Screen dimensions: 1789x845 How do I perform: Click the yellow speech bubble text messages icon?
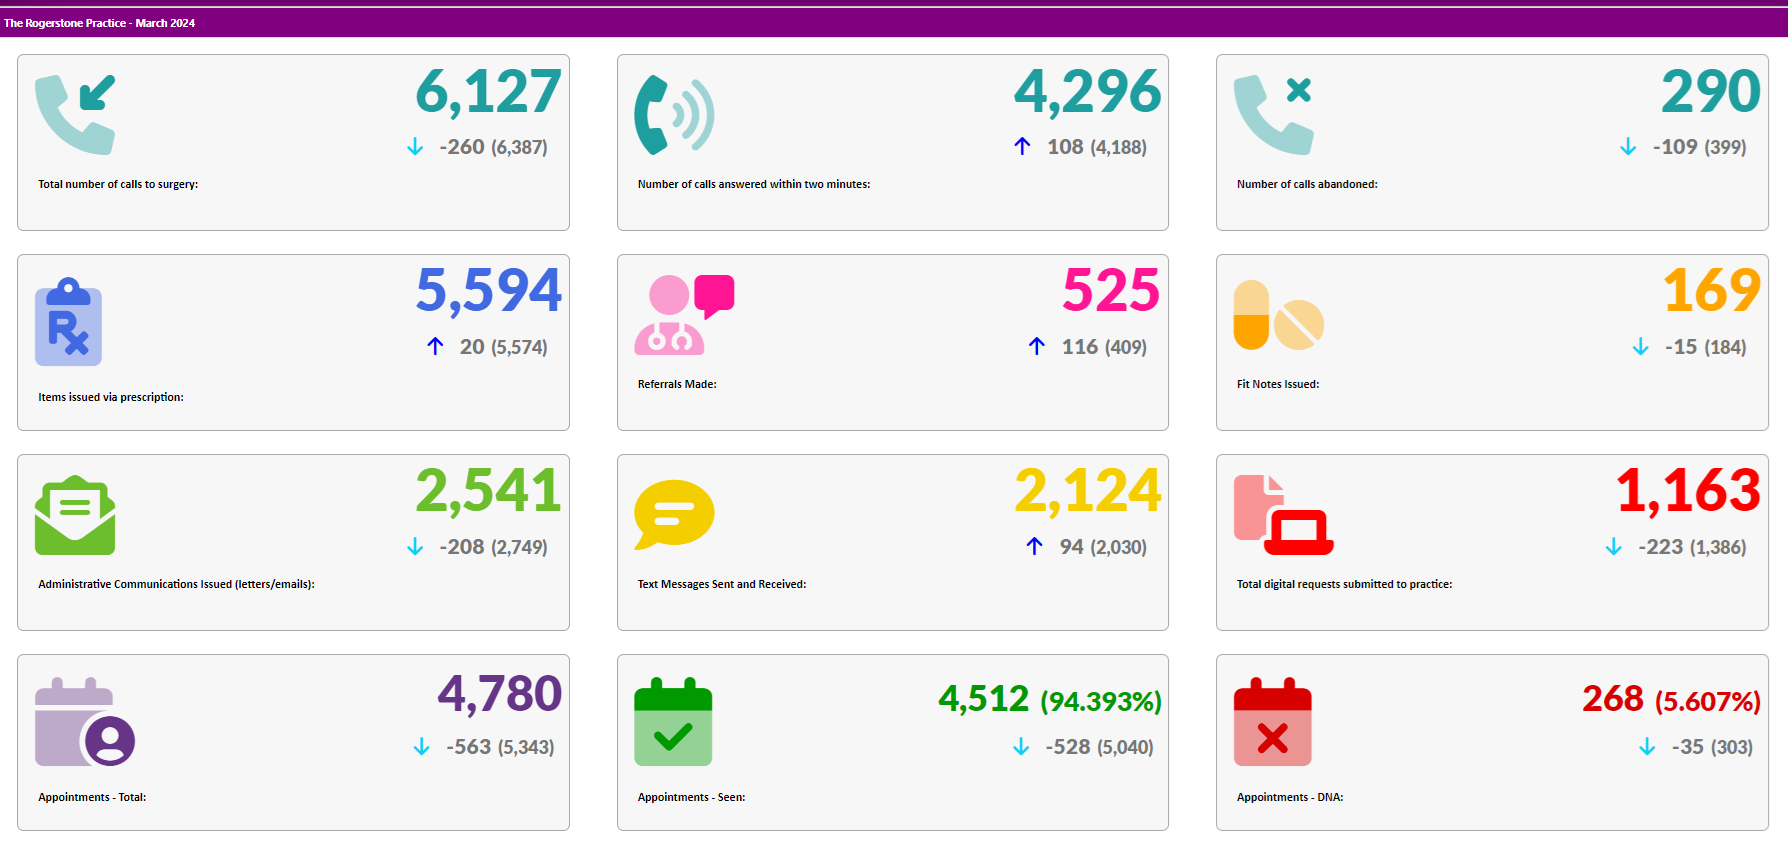[674, 514]
